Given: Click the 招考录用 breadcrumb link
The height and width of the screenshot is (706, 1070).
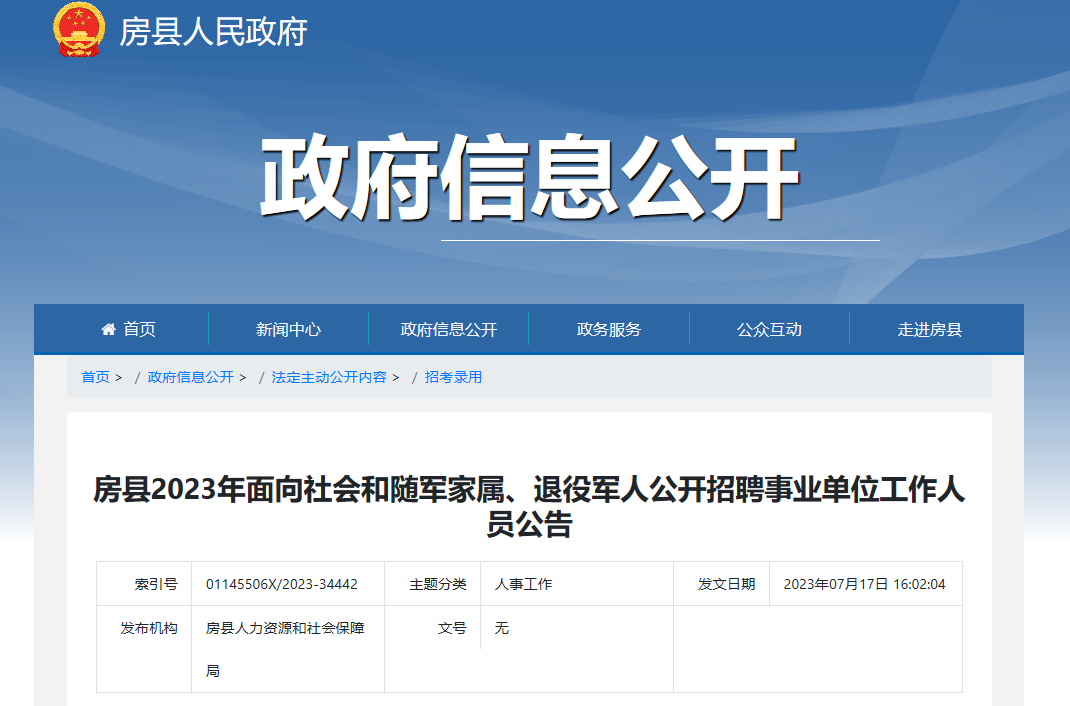Looking at the screenshot, I should (453, 377).
